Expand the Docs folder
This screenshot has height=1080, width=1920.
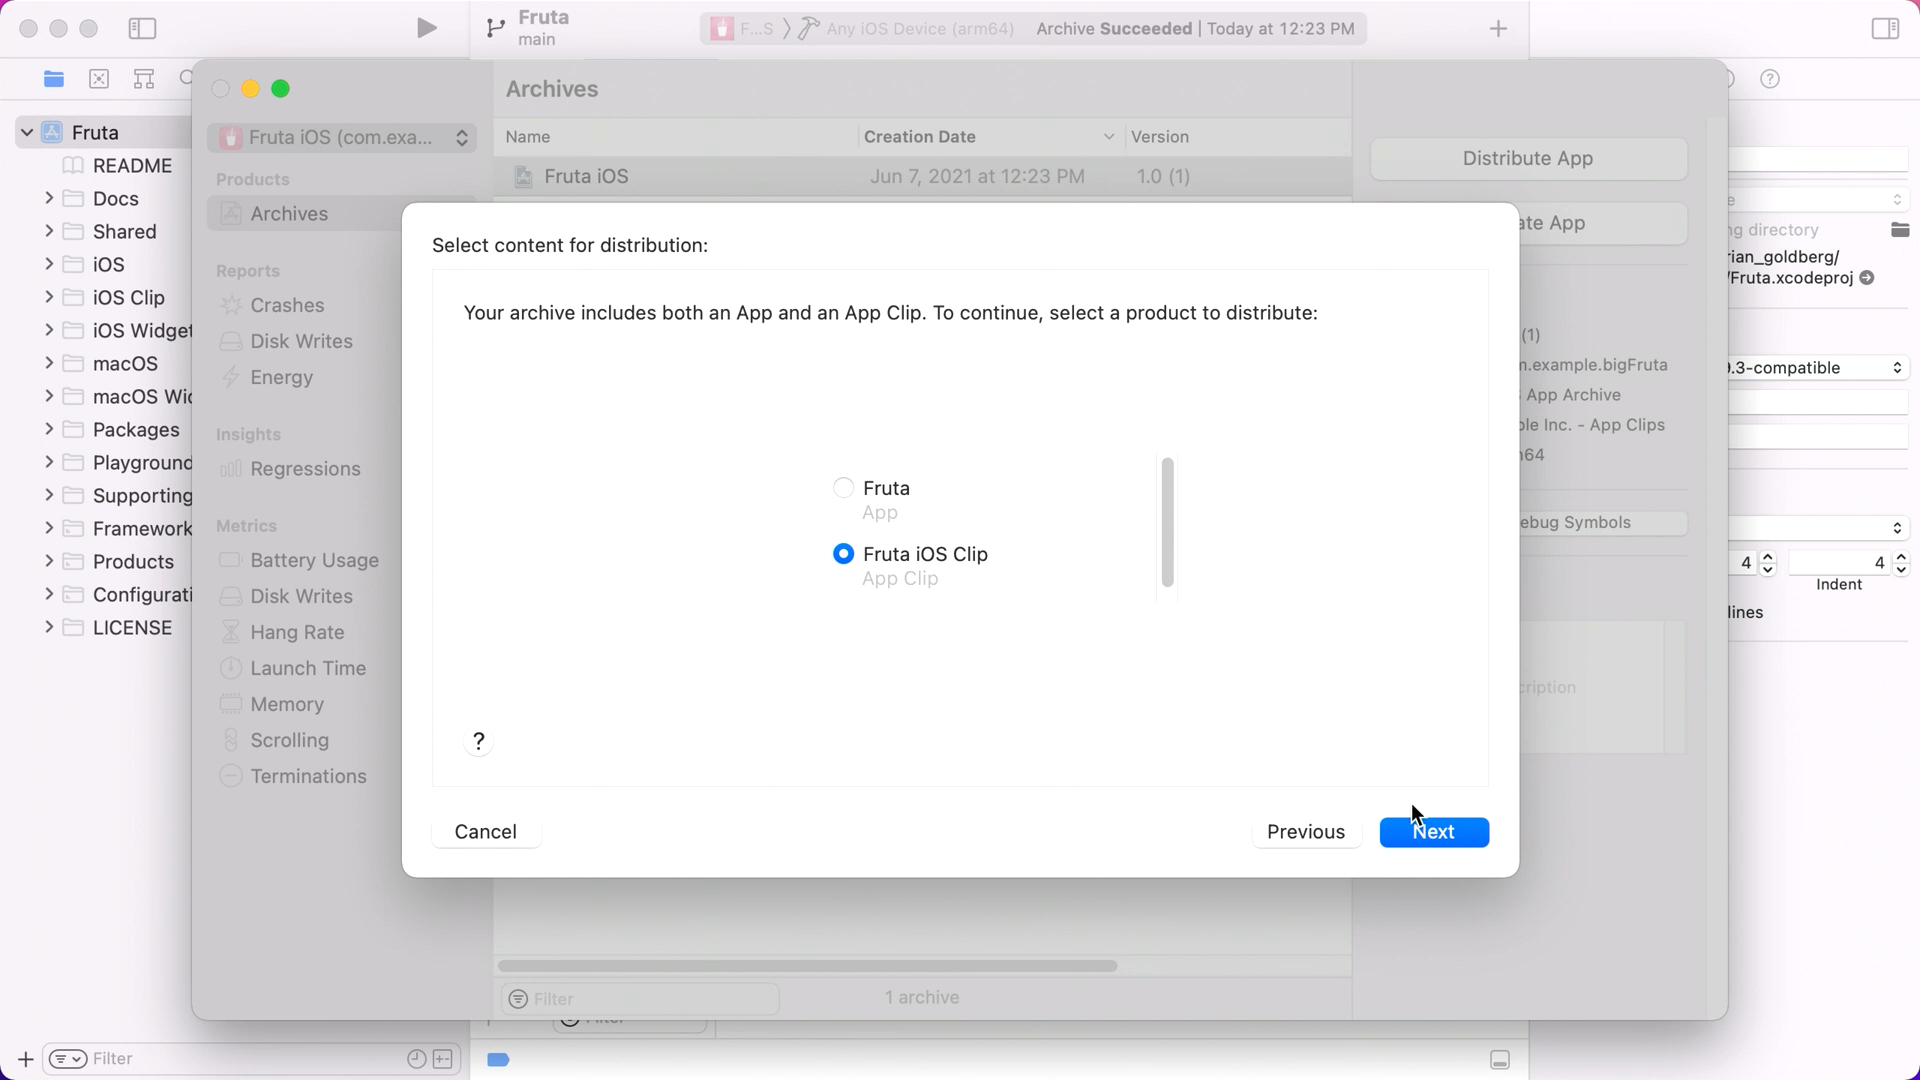coord(49,198)
